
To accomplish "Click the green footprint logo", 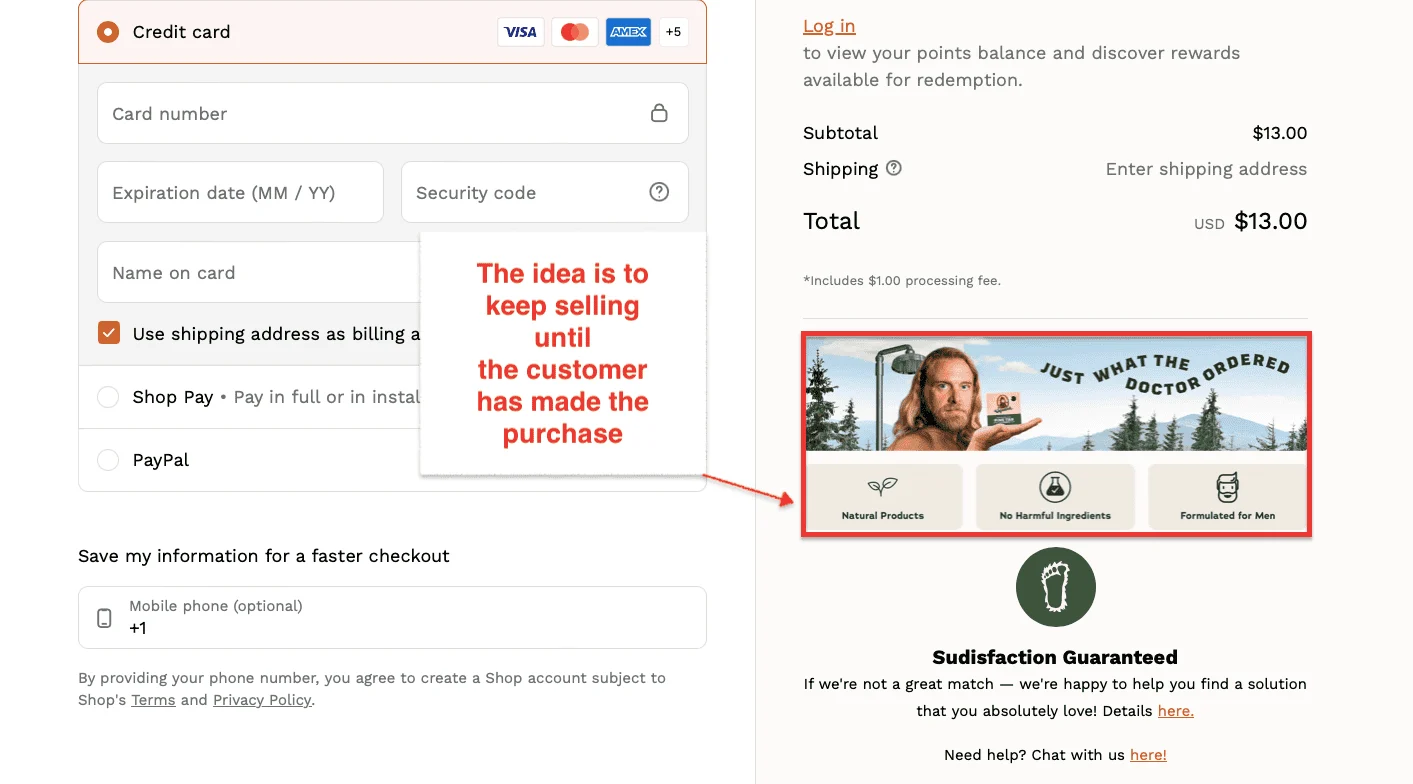I will click(1055, 587).
